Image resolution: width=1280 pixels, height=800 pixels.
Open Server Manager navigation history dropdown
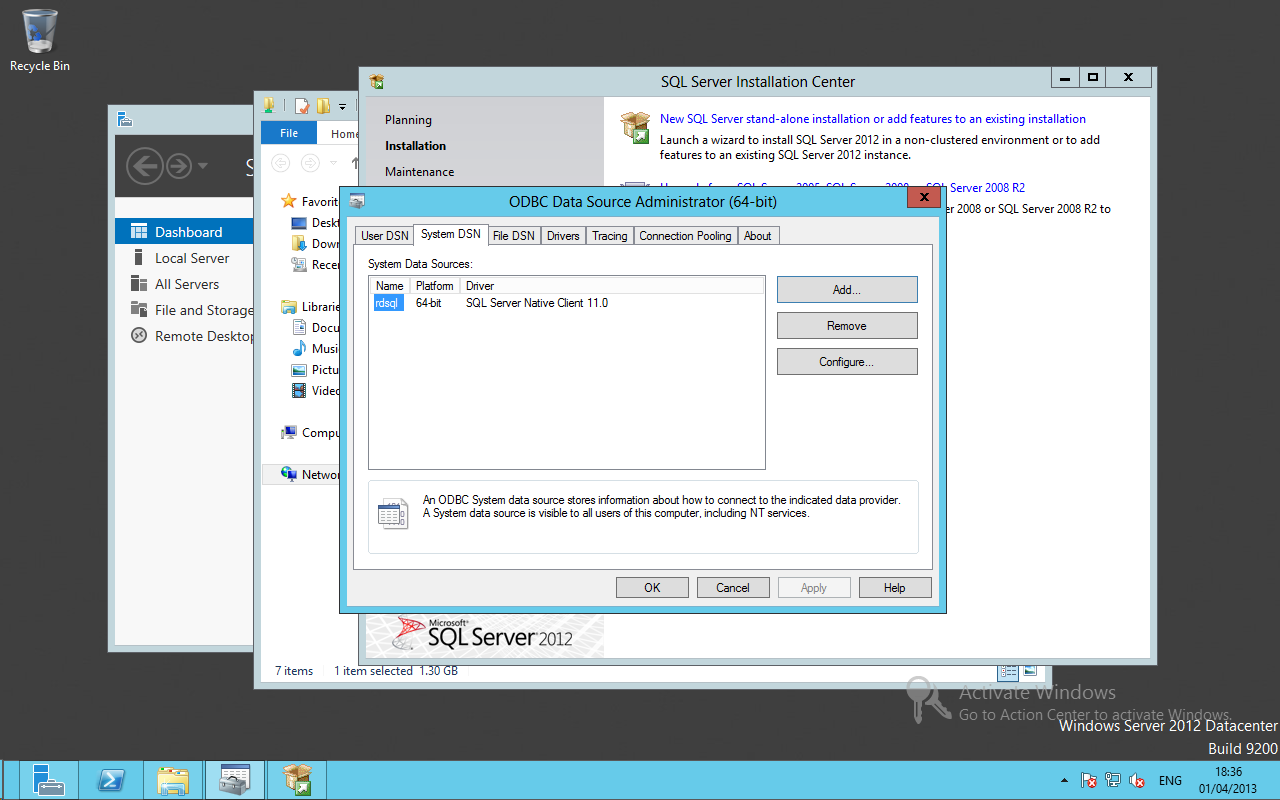[203, 166]
